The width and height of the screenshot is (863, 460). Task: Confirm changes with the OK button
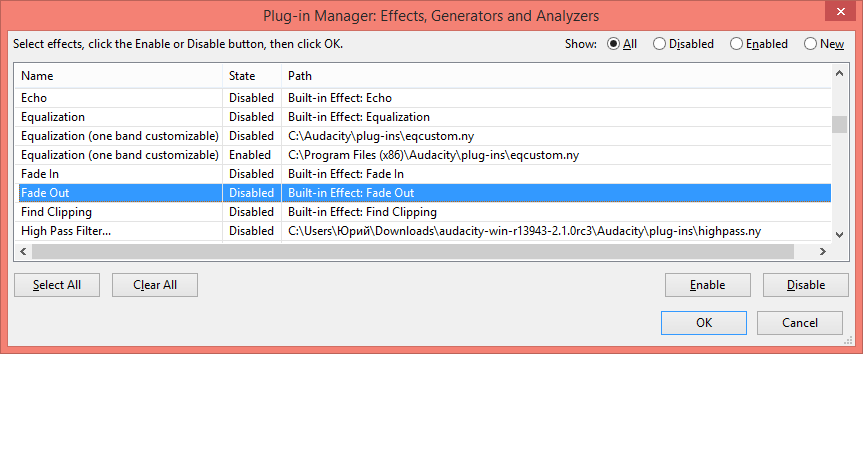[x=703, y=323]
